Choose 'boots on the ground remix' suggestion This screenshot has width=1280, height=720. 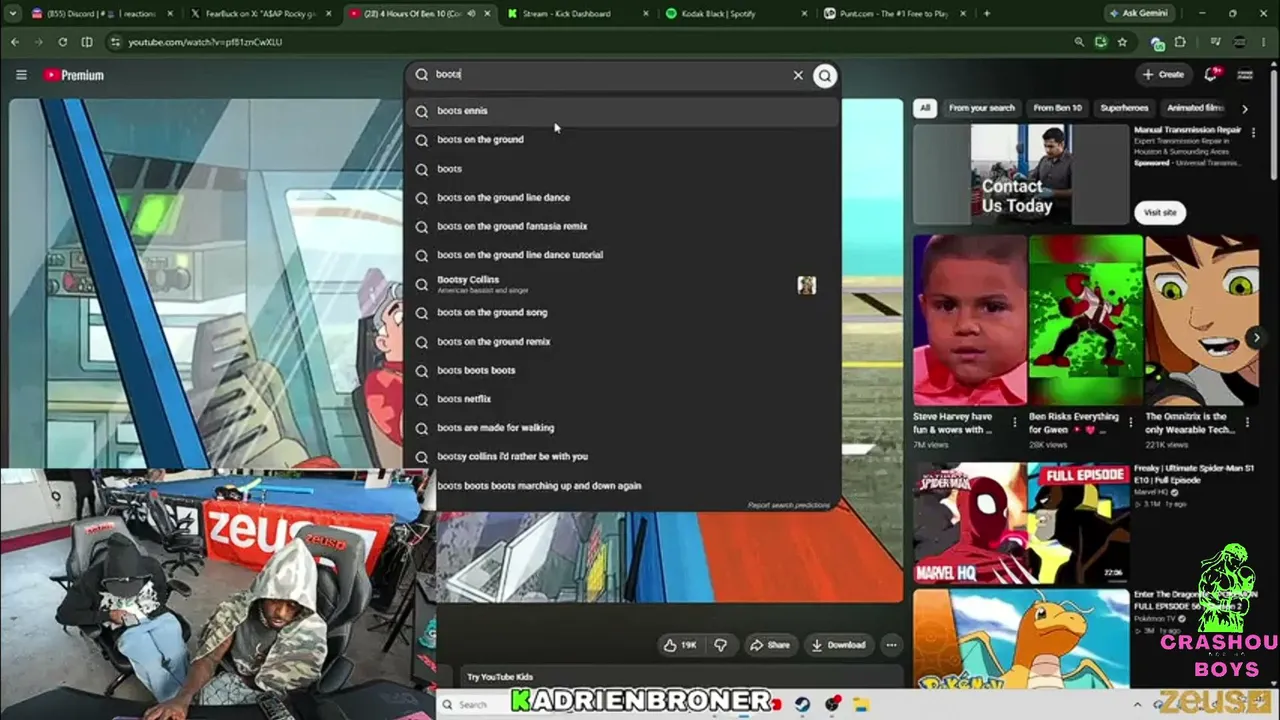coord(622,341)
